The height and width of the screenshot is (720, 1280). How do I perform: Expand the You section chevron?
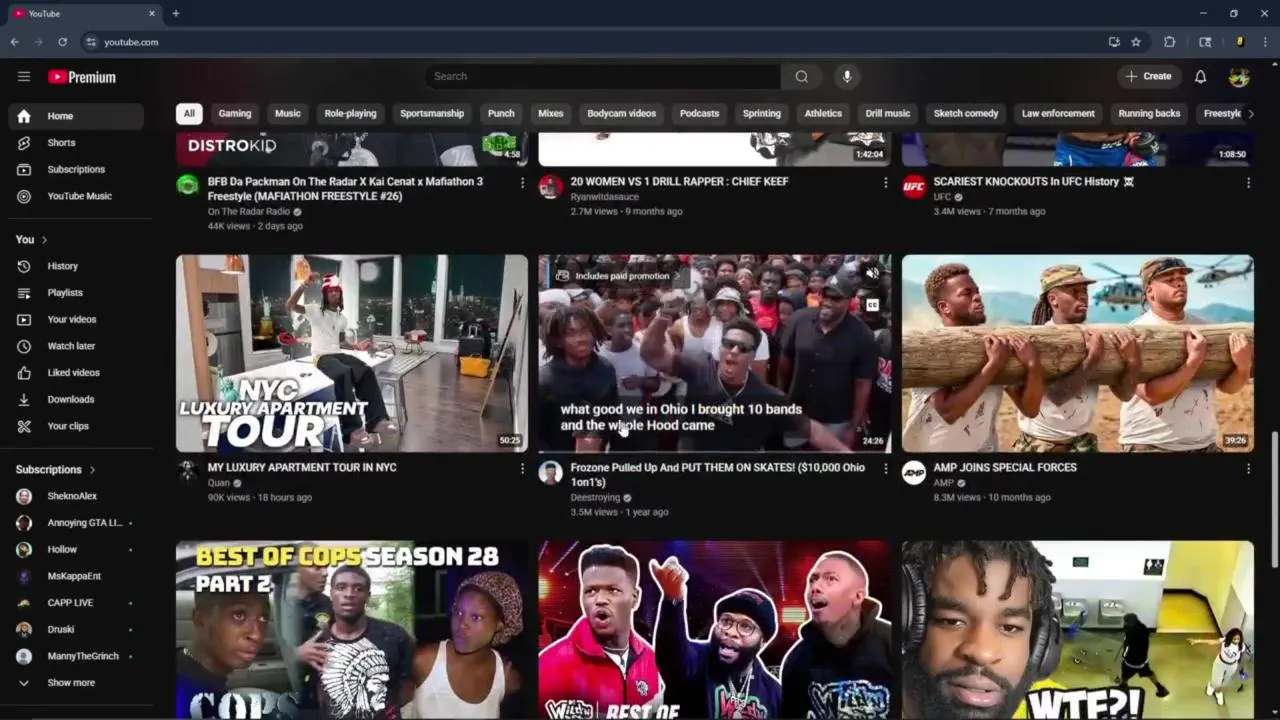[44, 240]
